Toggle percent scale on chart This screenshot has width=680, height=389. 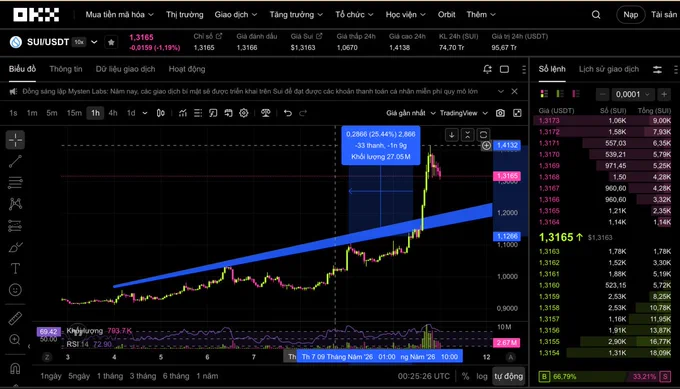tap(465, 376)
